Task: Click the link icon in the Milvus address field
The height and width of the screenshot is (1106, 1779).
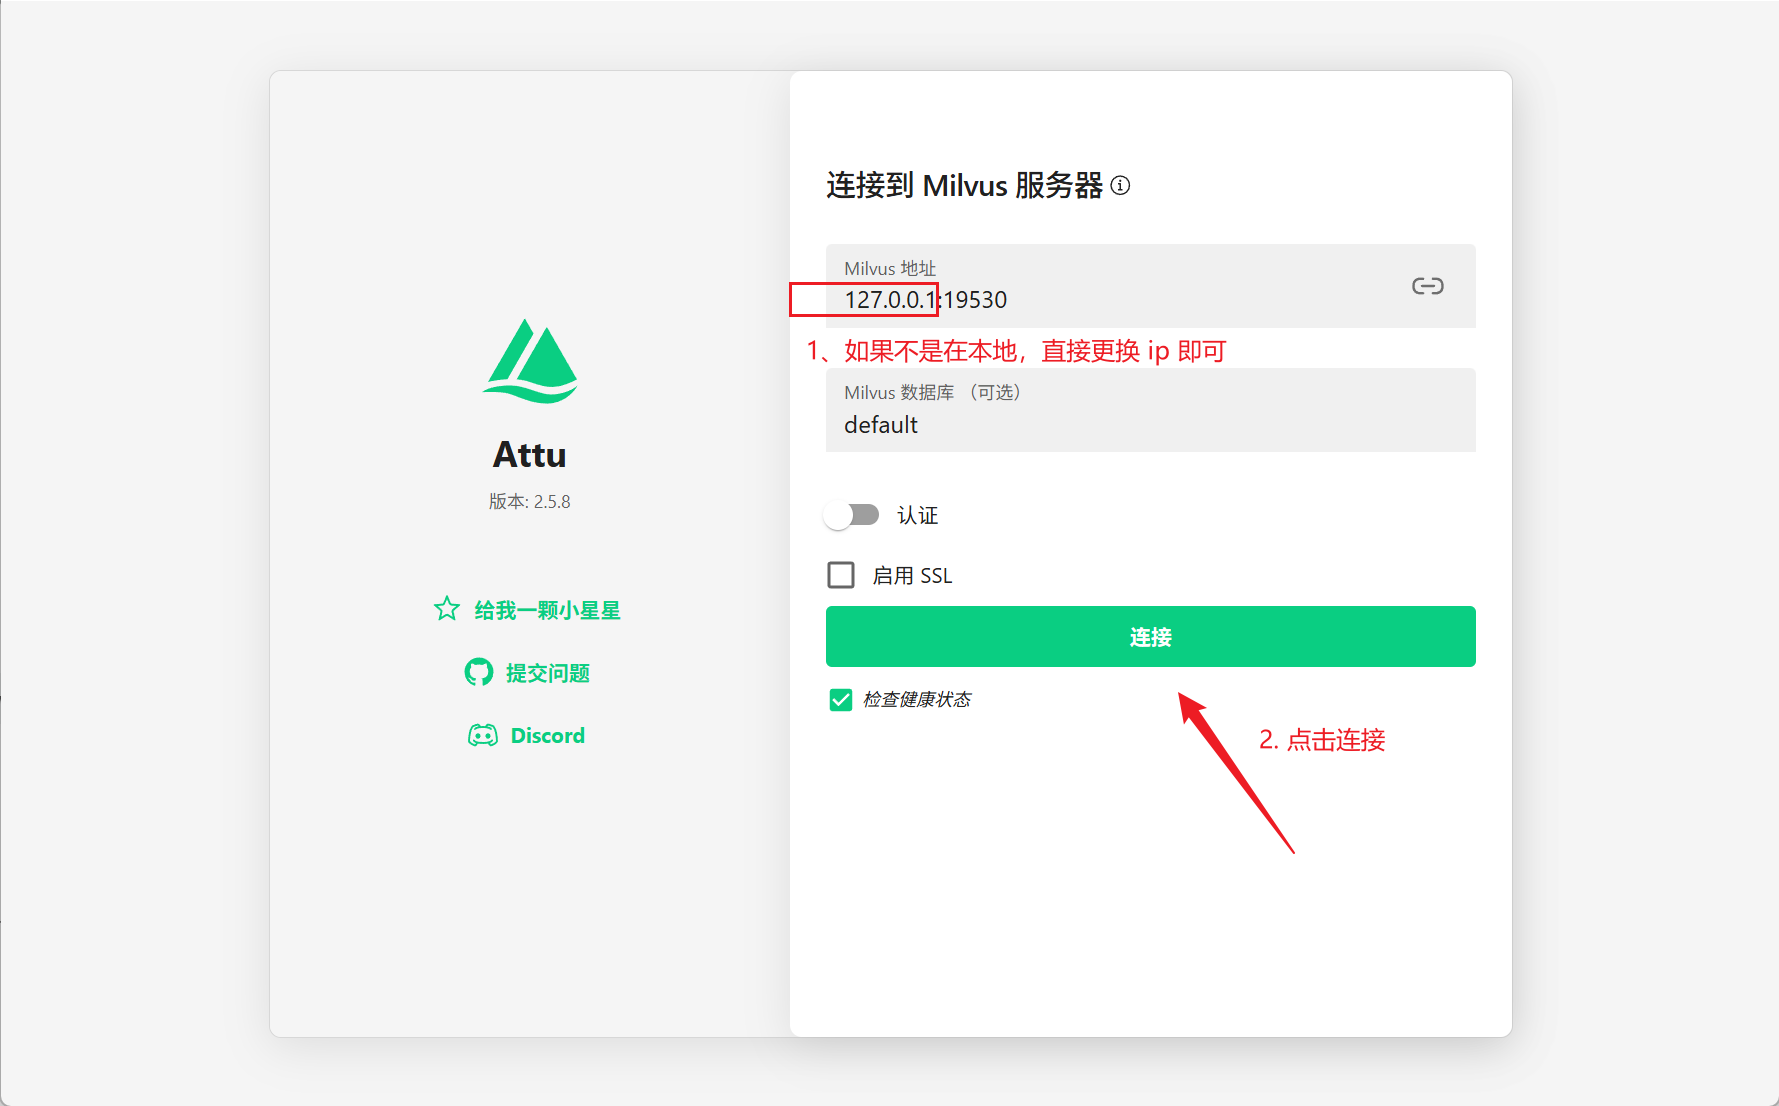Action: click(x=1427, y=286)
